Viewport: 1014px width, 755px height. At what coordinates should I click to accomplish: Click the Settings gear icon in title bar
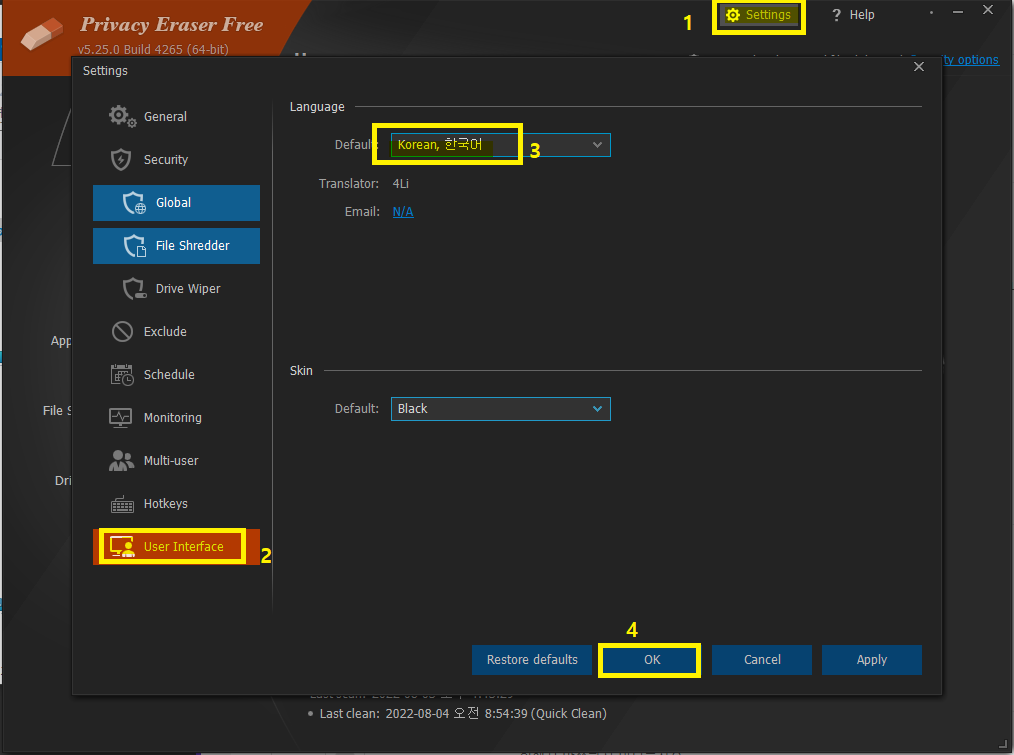(733, 15)
